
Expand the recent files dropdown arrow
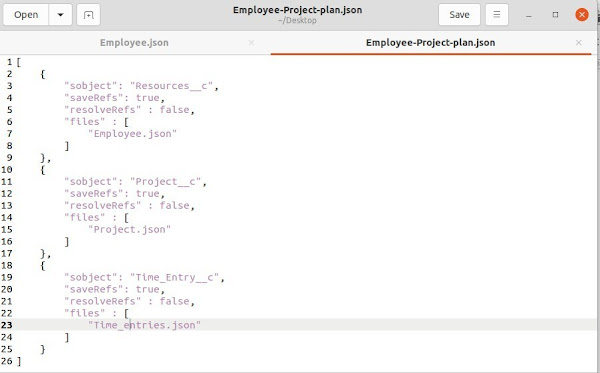click(60, 15)
